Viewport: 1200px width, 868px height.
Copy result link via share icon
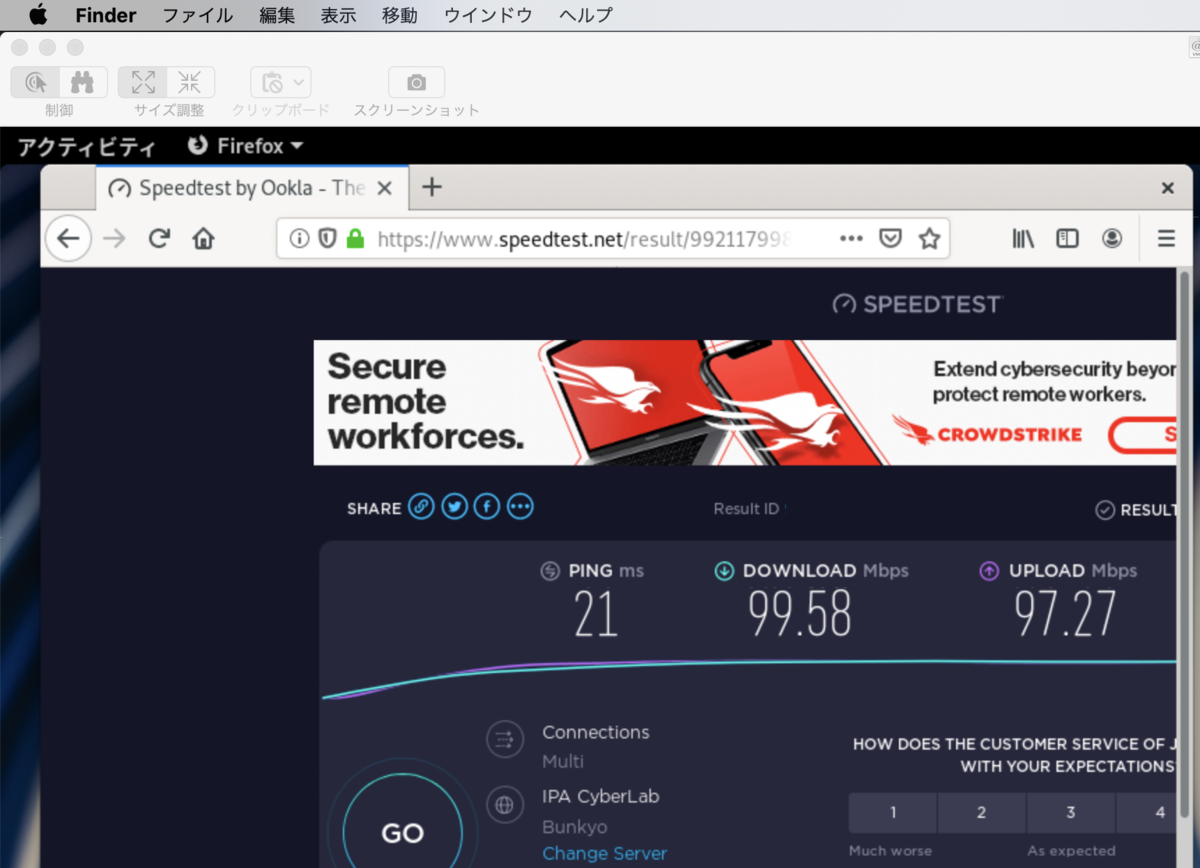click(x=421, y=507)
